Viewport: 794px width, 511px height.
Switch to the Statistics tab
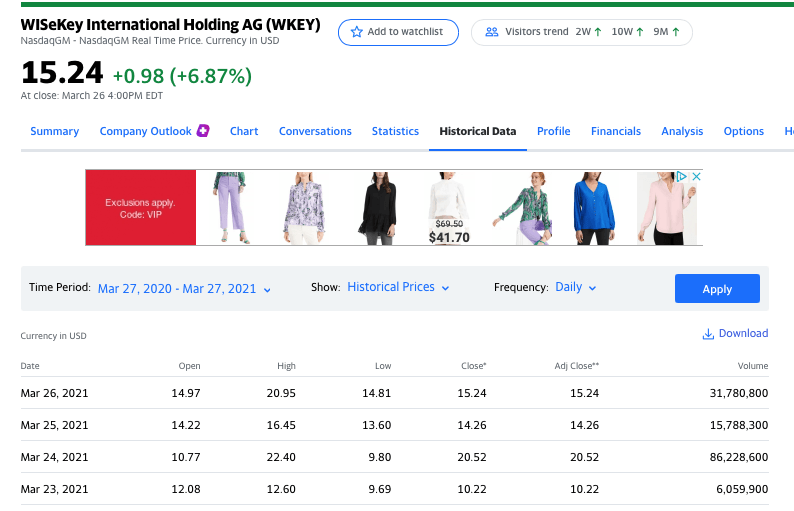395,131
